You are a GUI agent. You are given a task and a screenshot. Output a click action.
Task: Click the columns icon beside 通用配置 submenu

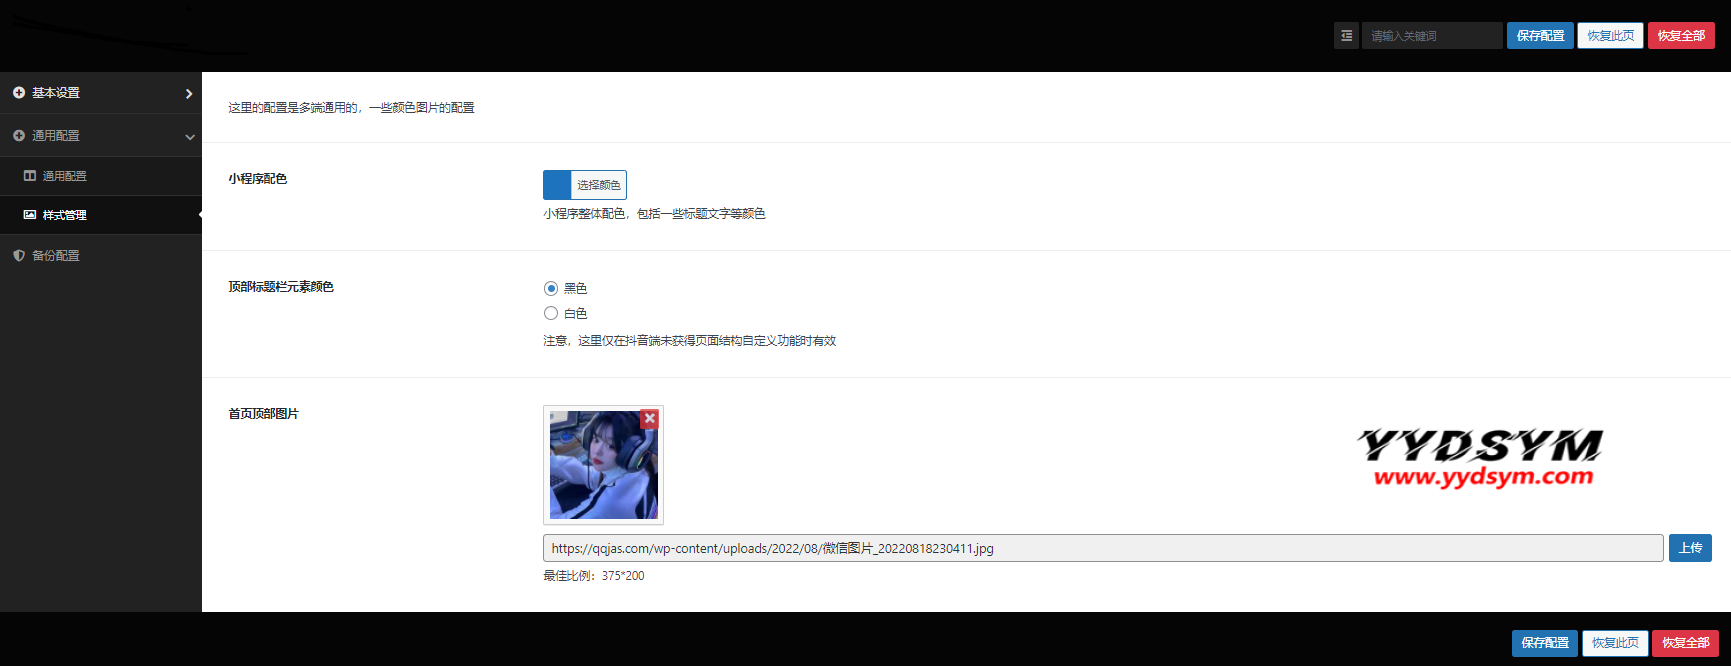click(x=30, y=176)
